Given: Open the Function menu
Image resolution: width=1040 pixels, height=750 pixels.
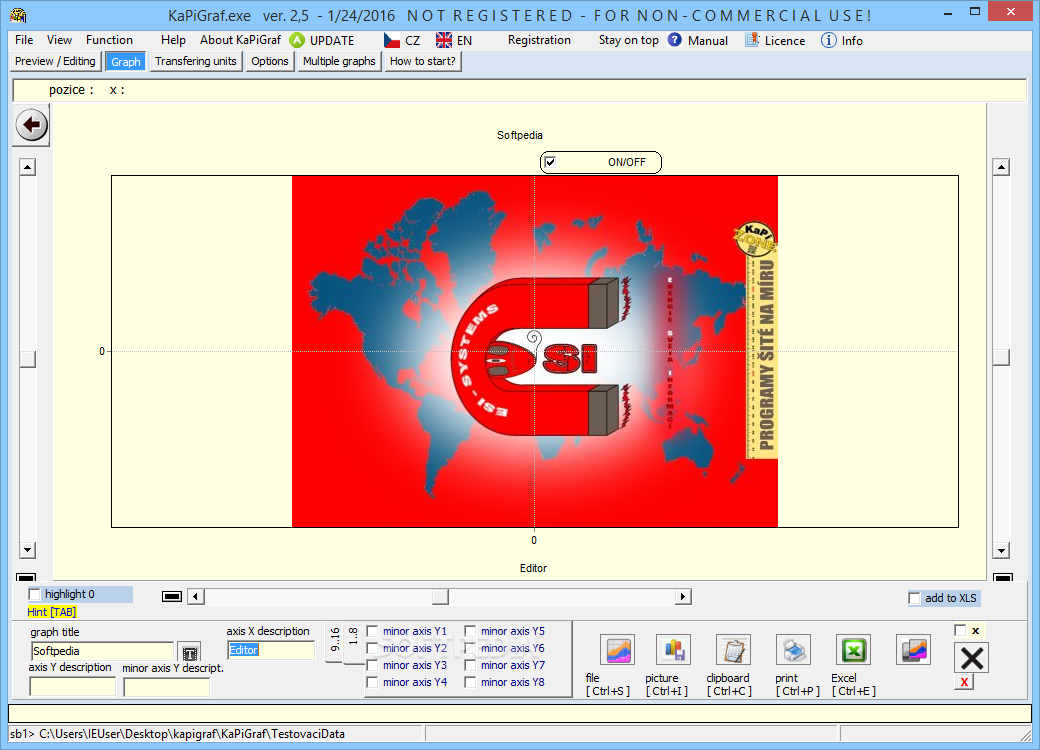Looking at the screenshot, I should tap(109, 40).
